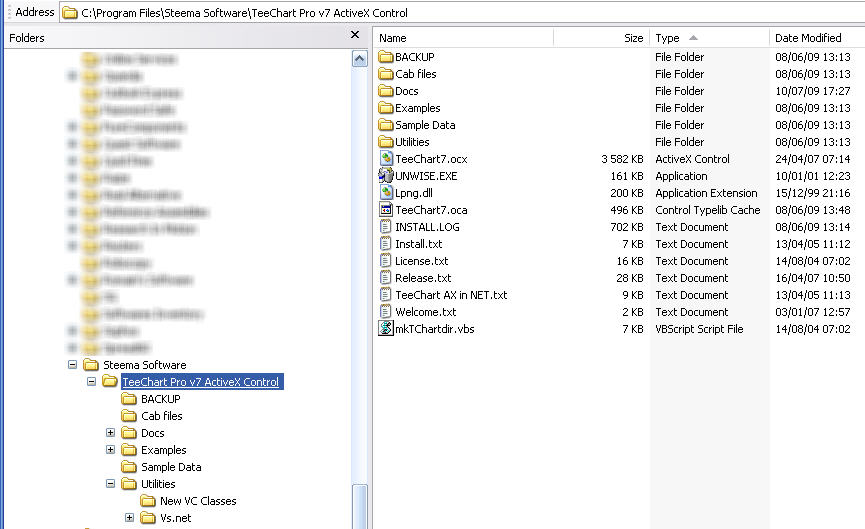The width and height of the screenshot is (865, 529).
Task: Expand the Vs.net node in Folders tree
Action: [x=129, y=518]
